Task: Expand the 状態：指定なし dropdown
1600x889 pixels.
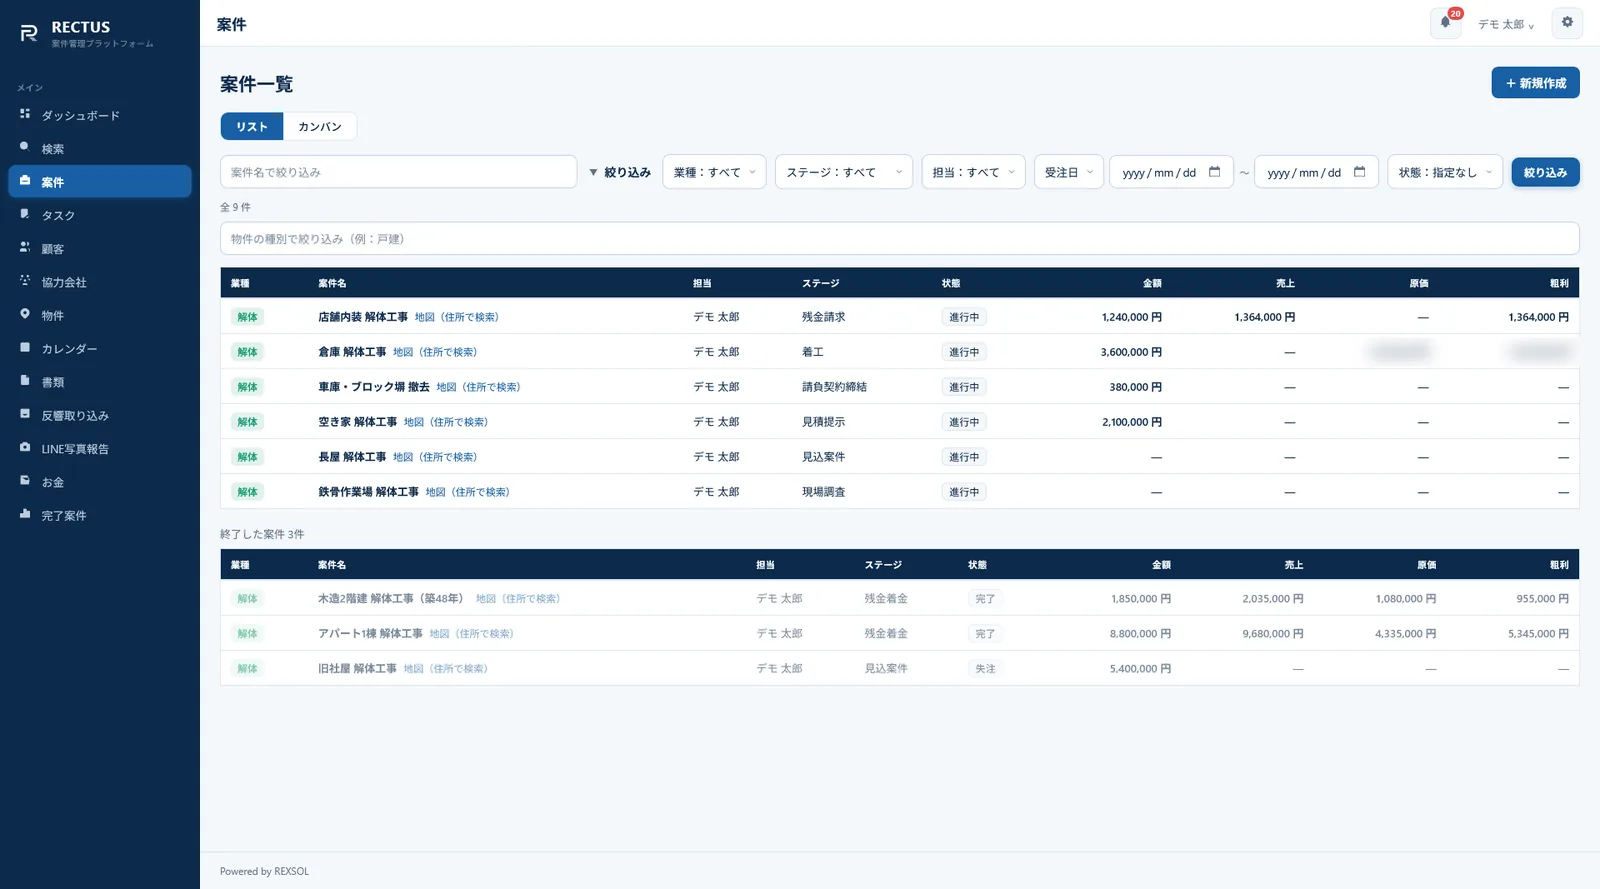Action: coord(1445,172)
